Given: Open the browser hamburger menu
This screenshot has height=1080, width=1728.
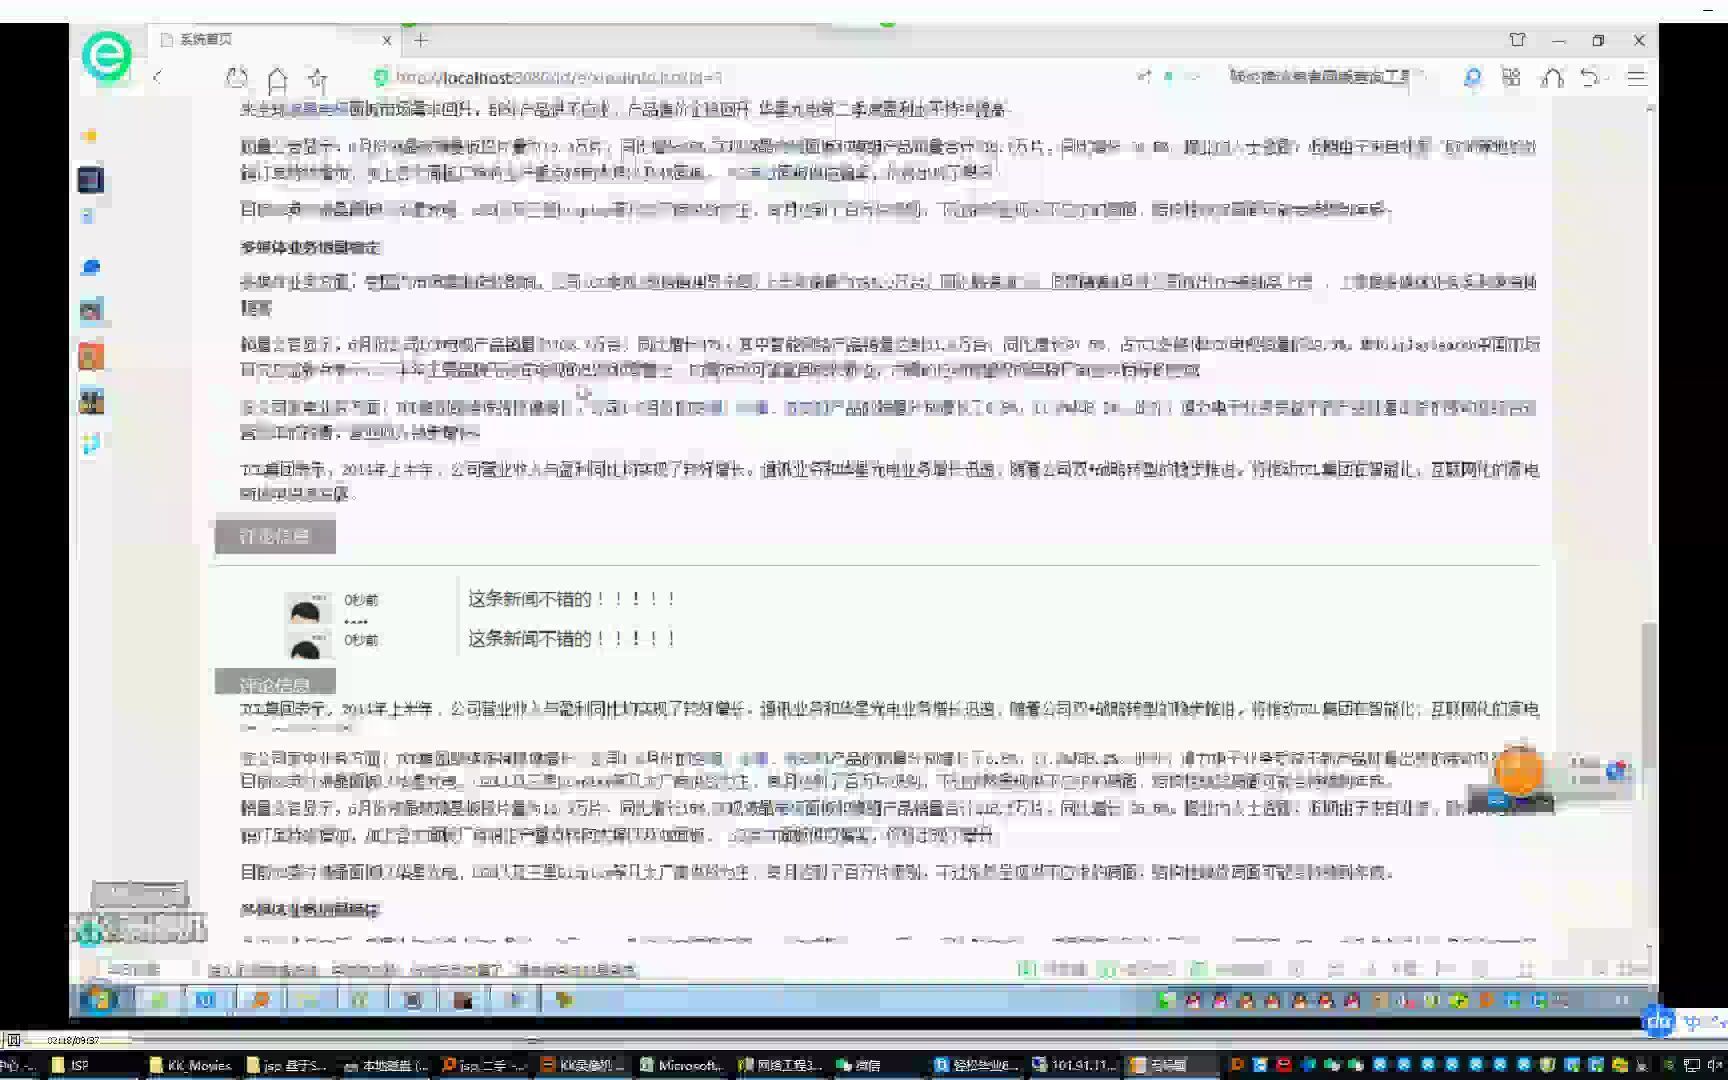Looking at the screenshot, I should point(1636,77).
